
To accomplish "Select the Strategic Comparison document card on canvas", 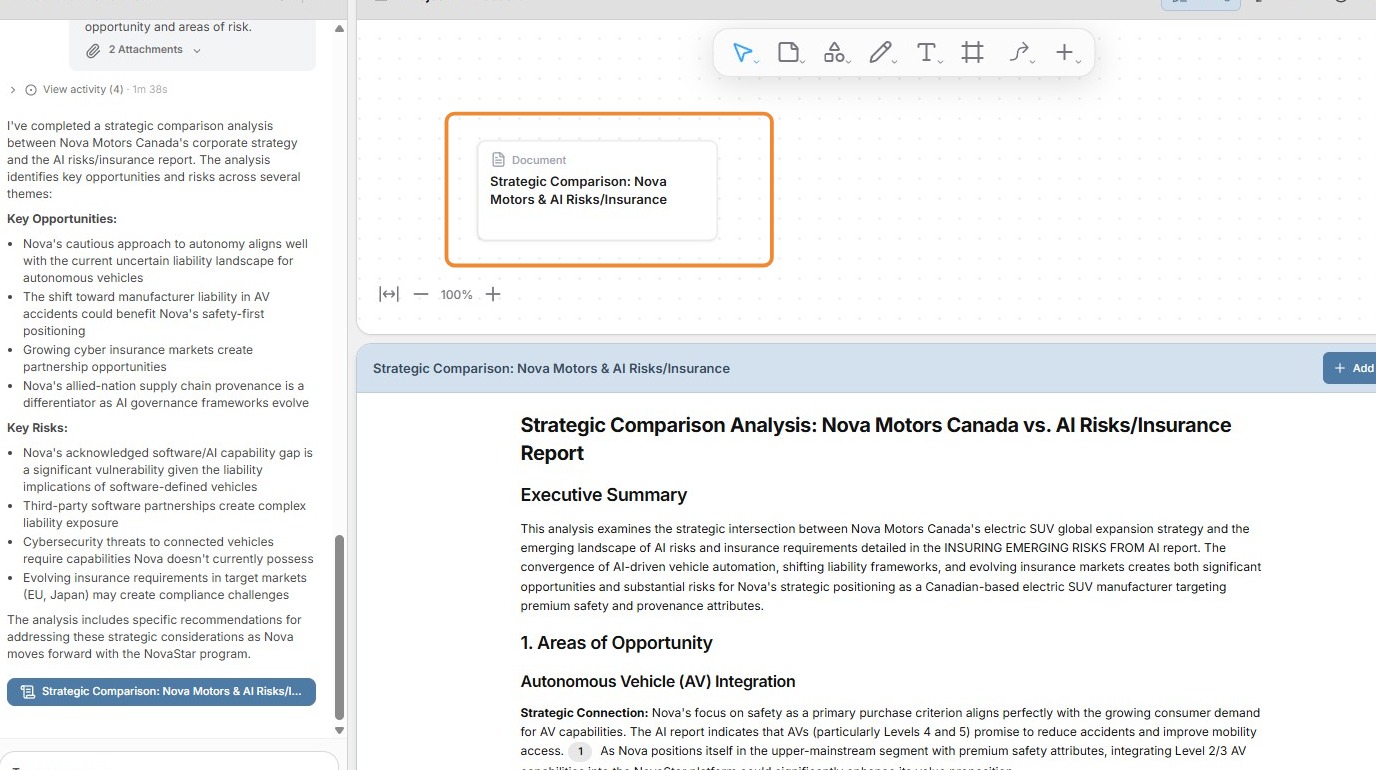I will click(597, 190).
